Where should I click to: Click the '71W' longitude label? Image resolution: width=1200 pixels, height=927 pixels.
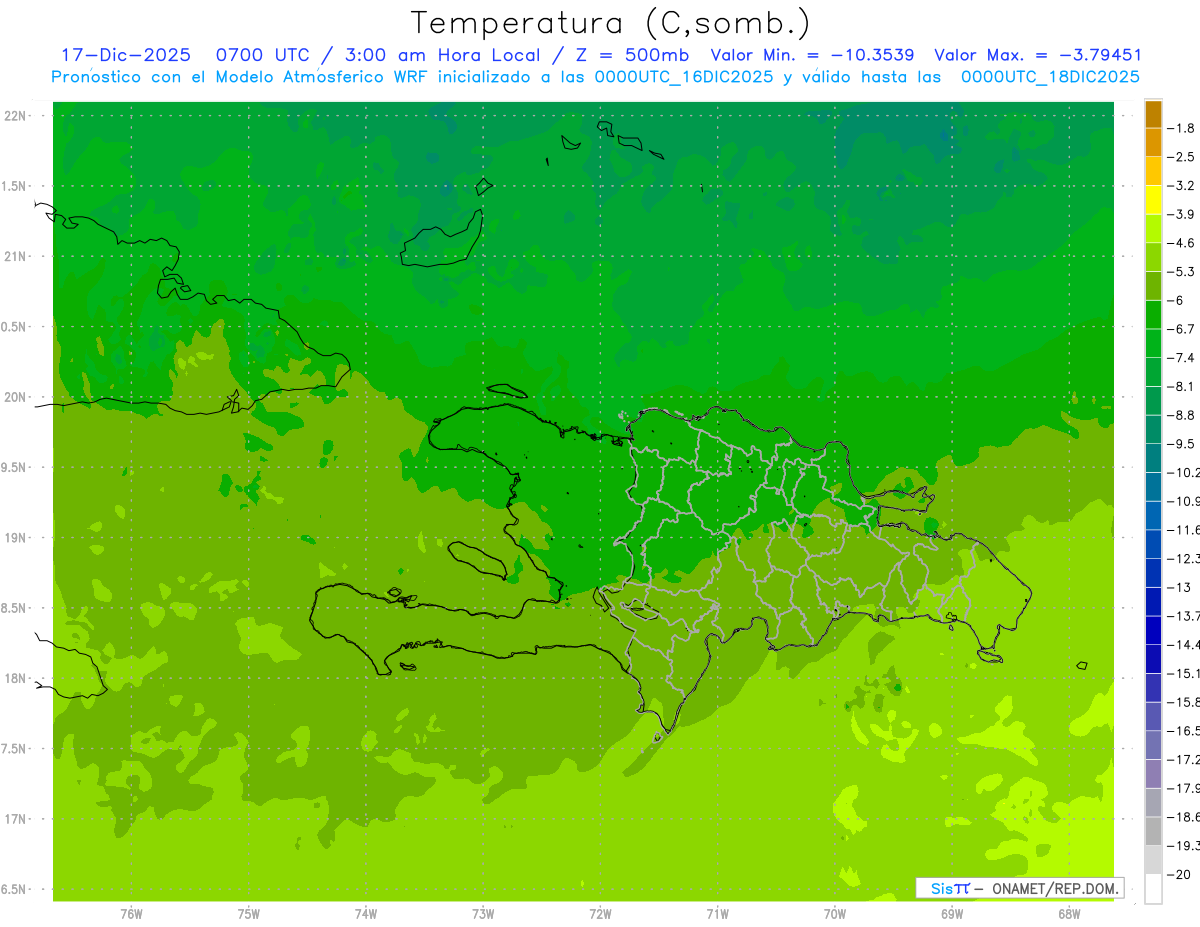click(717, 913)
